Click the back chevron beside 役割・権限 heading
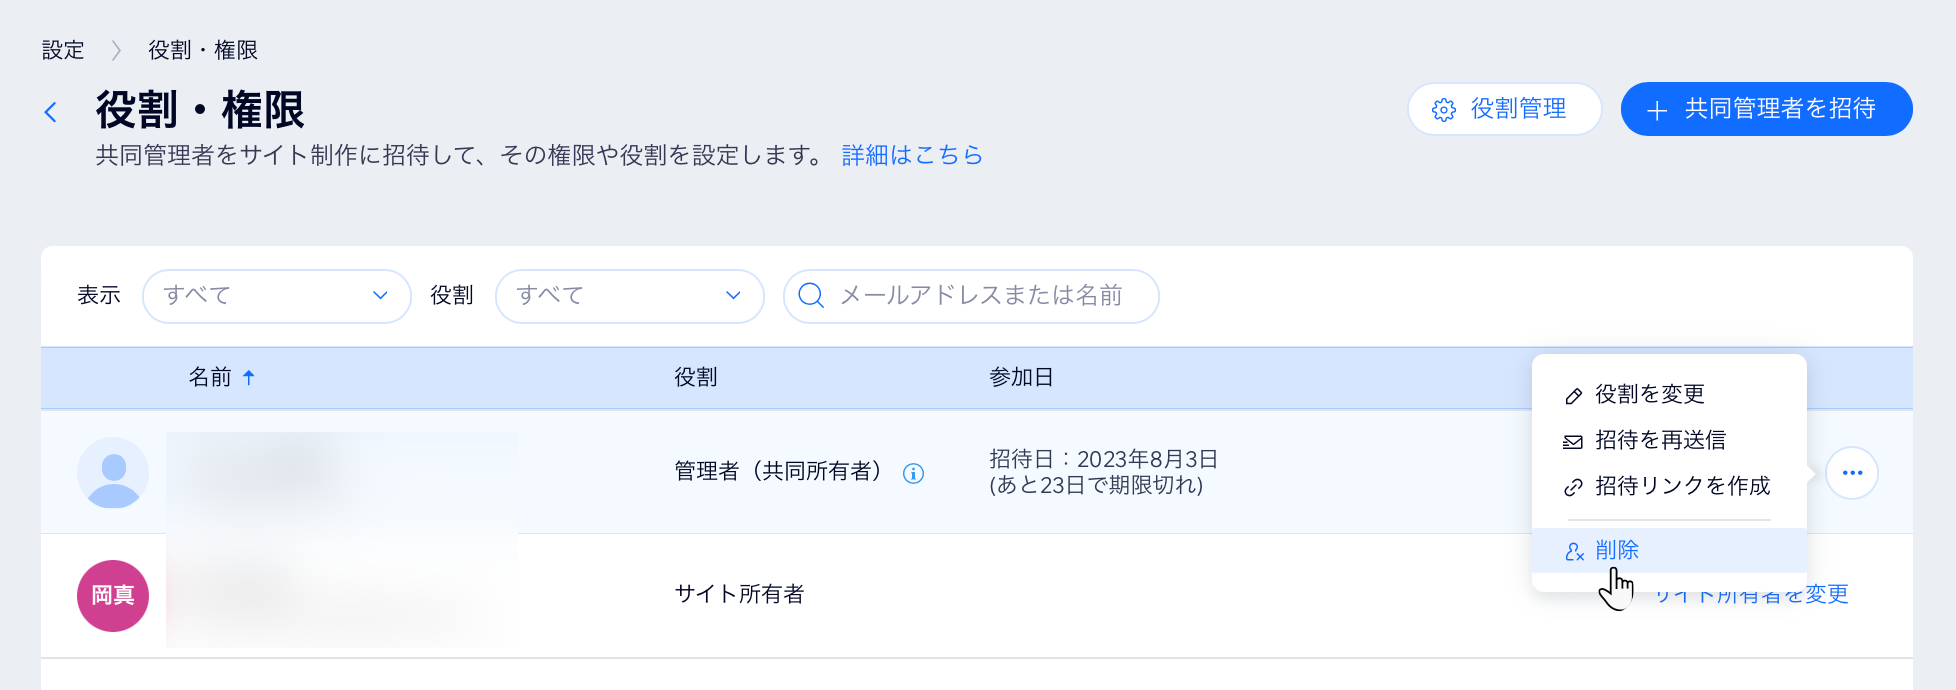The width and height of the screenshot is (1956, 690). click(51, 112)
